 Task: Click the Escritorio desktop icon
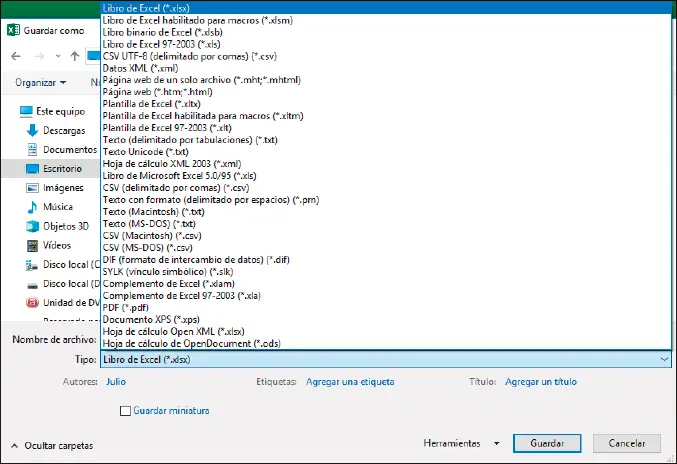coord(32,169)
